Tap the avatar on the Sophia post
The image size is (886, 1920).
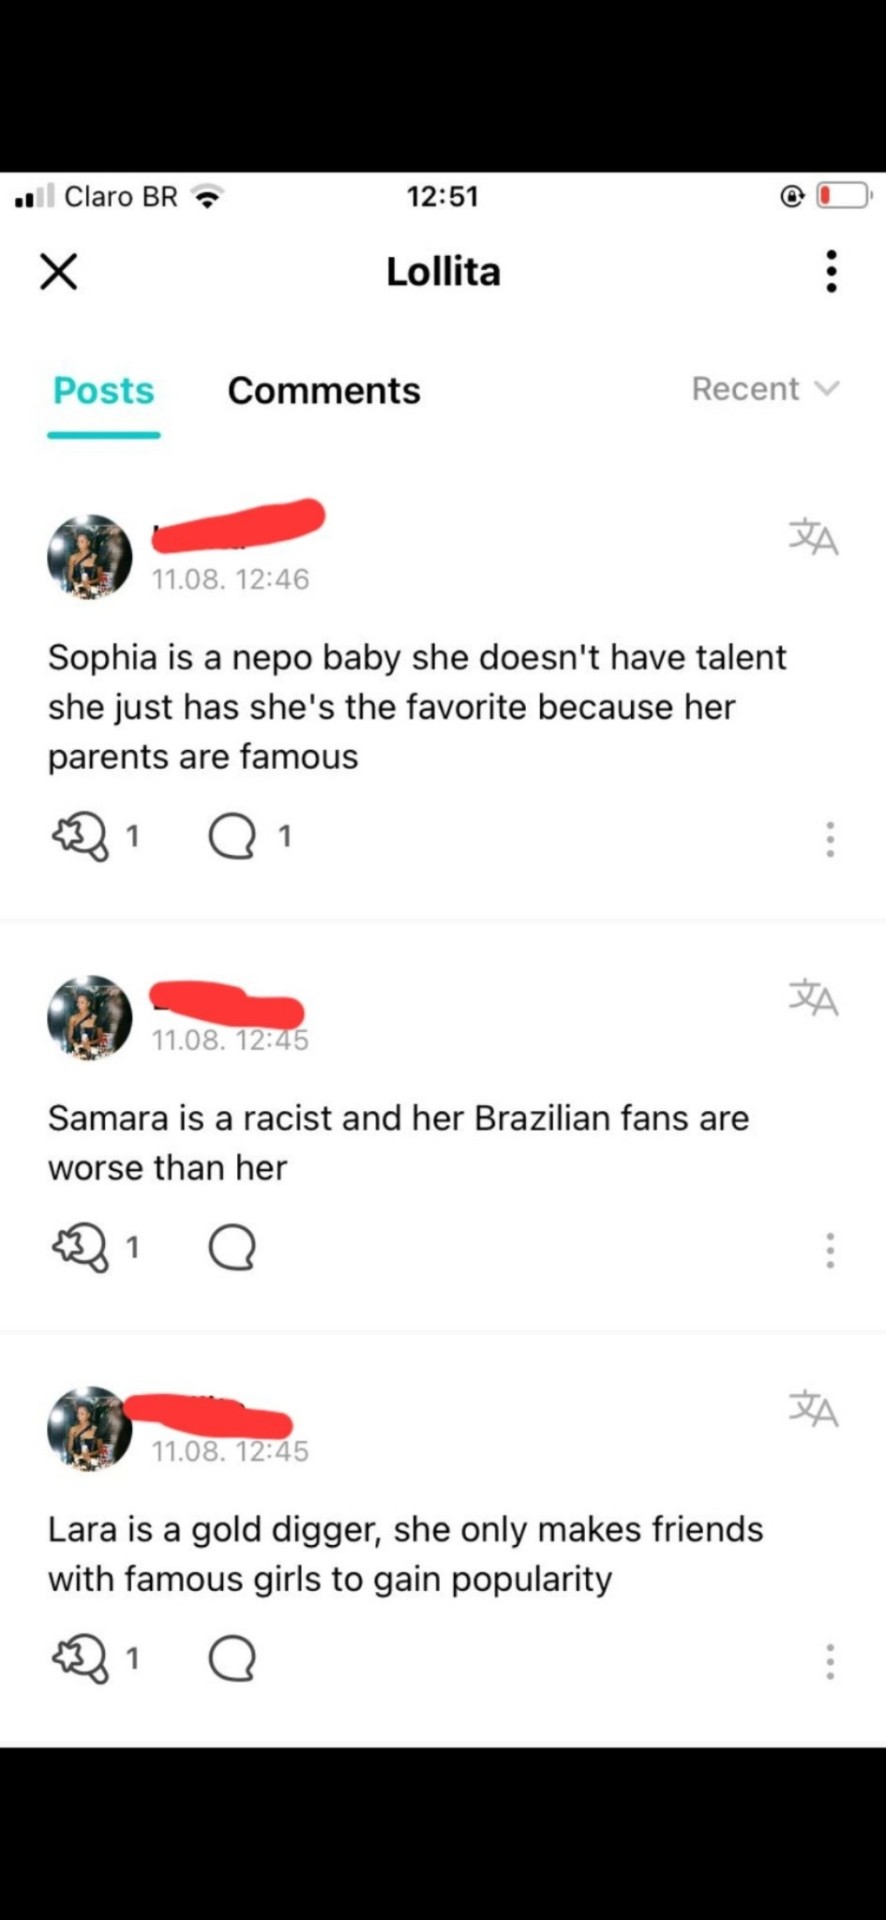point(90,557)
